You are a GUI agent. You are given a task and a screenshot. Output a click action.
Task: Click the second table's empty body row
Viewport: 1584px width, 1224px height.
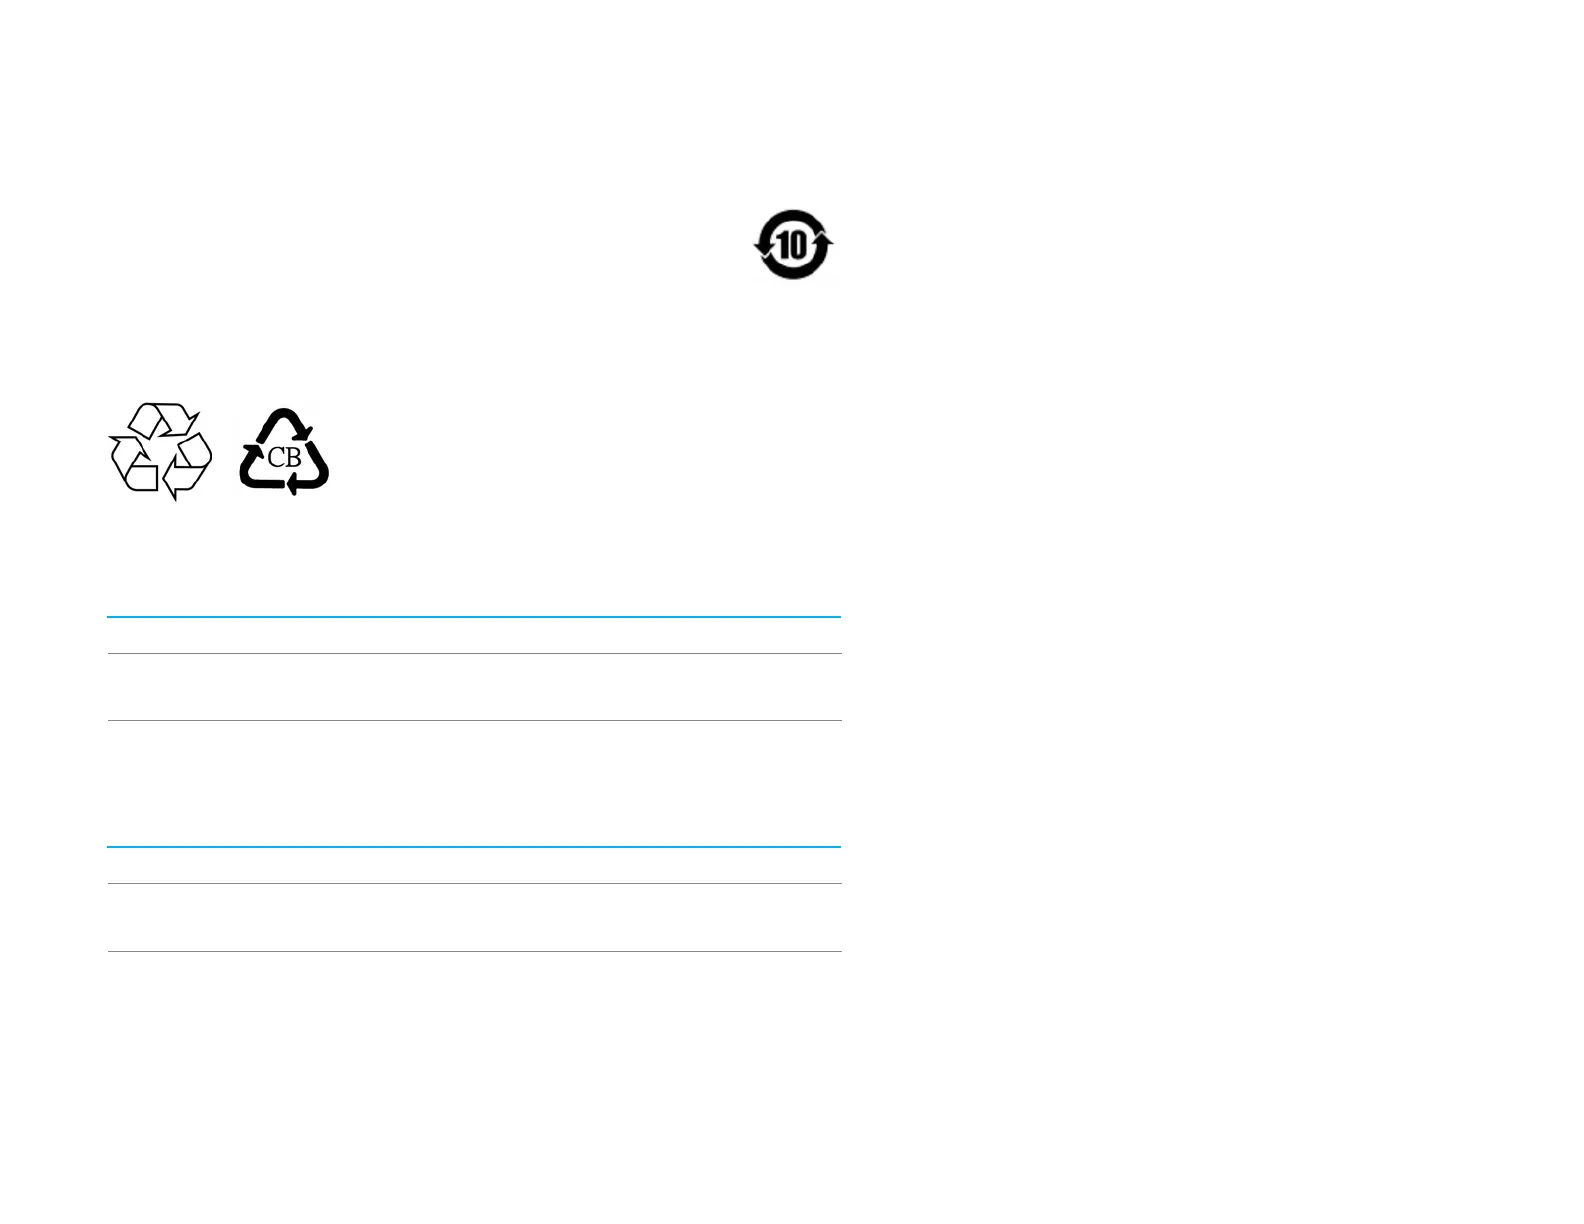pos(474,918)
